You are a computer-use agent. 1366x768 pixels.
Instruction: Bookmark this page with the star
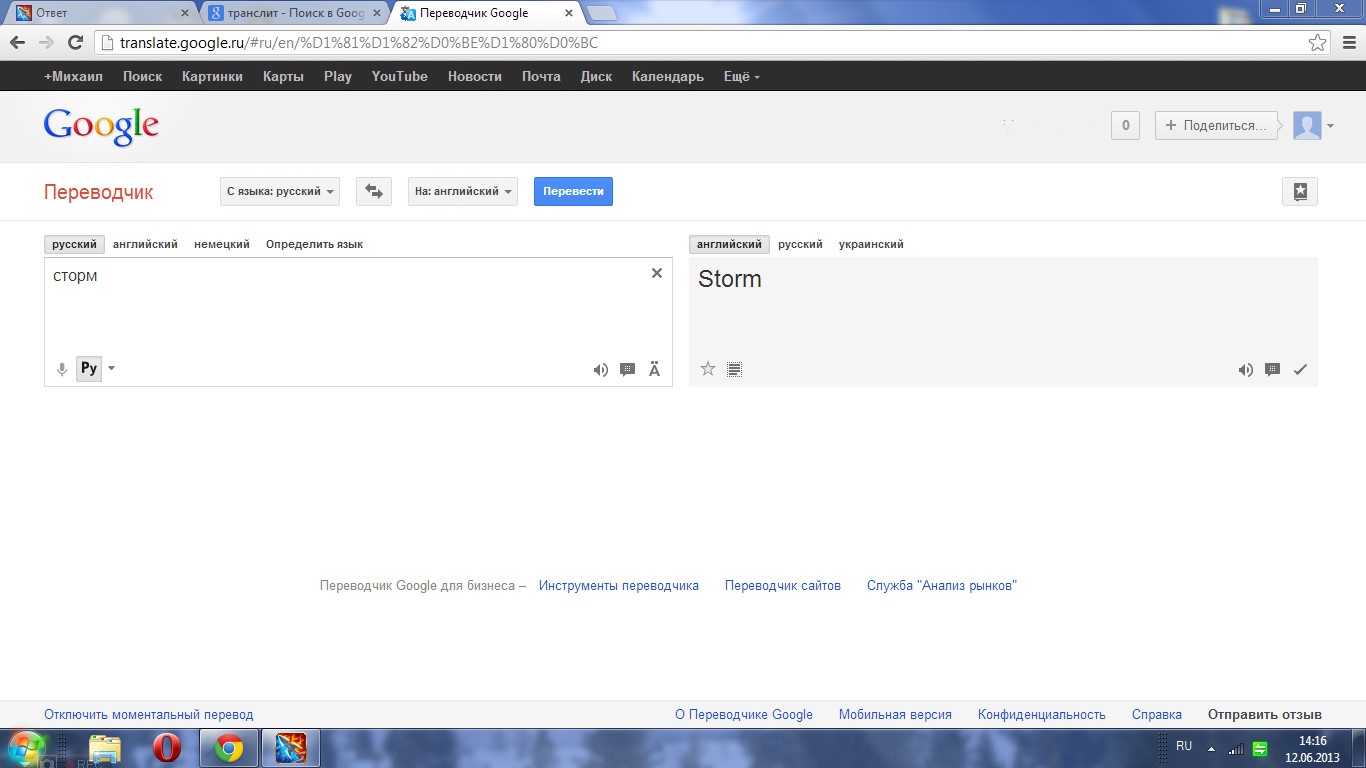[x=1318, y=43]
